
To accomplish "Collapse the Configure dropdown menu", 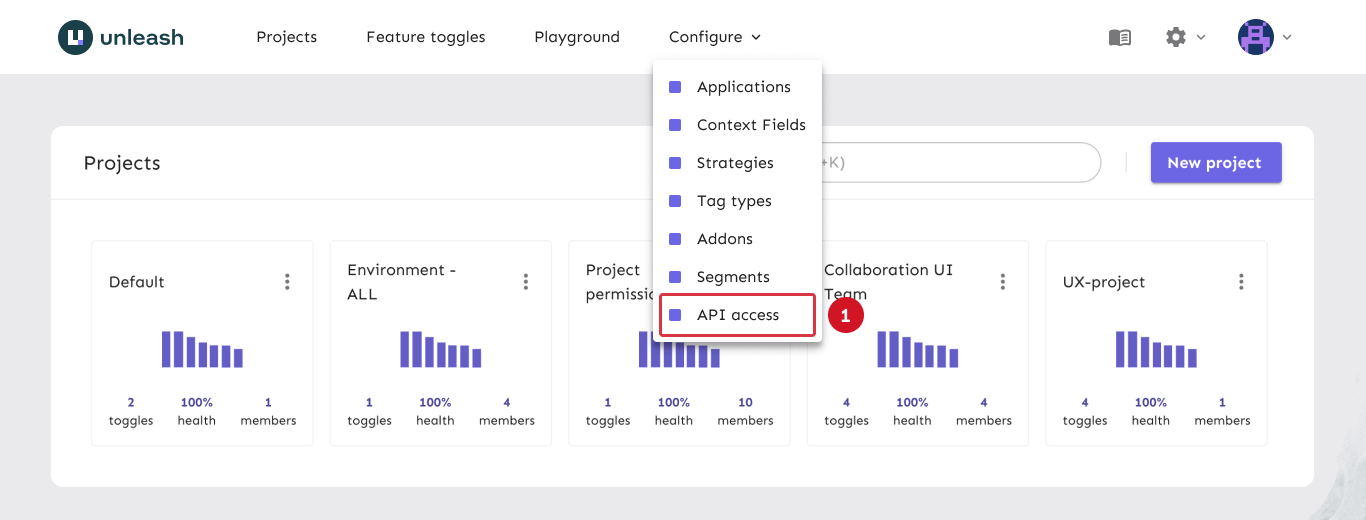I will tap(714, 37).
